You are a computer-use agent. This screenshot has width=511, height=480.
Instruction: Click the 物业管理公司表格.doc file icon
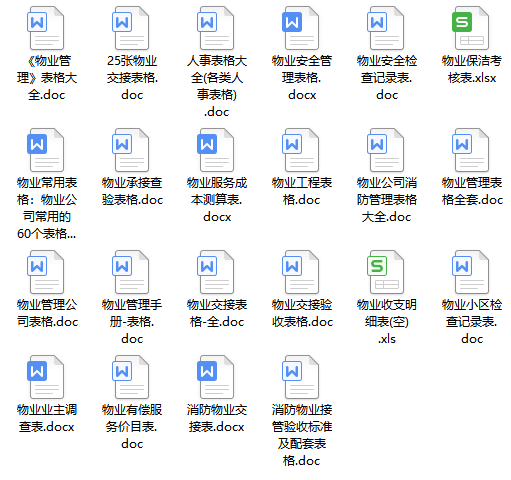[46, 272]
